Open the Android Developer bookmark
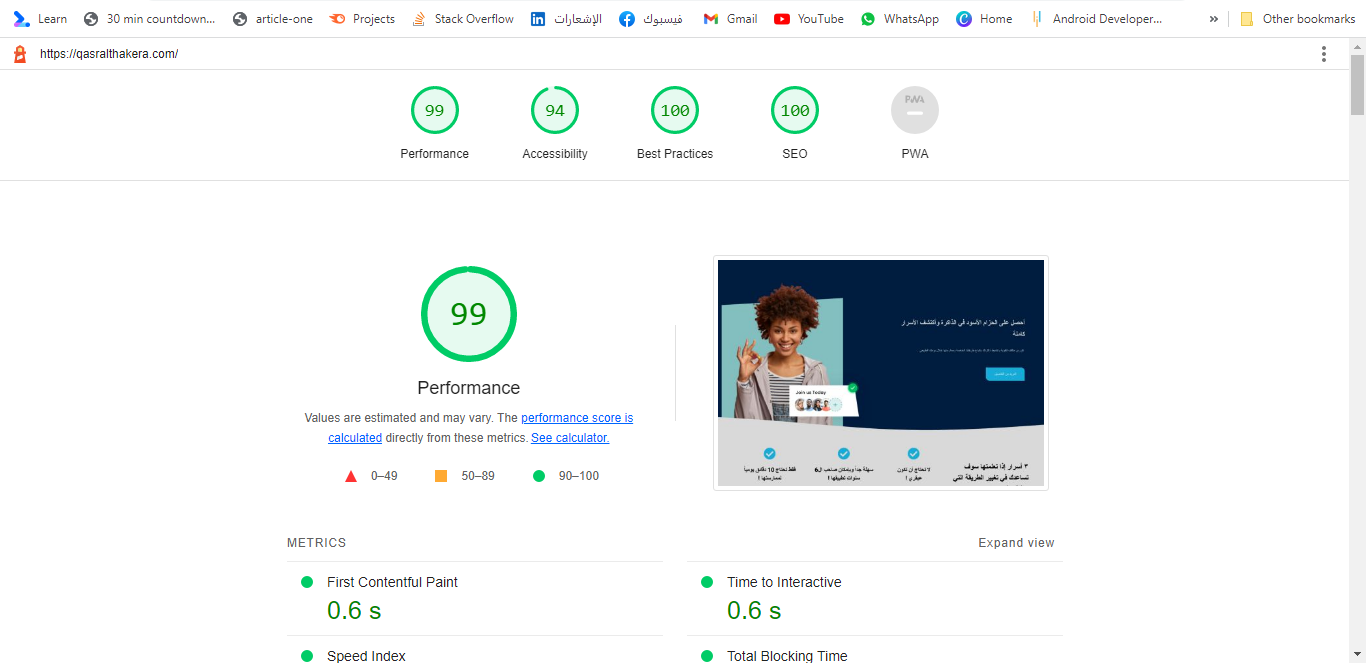 [1096, 19]
